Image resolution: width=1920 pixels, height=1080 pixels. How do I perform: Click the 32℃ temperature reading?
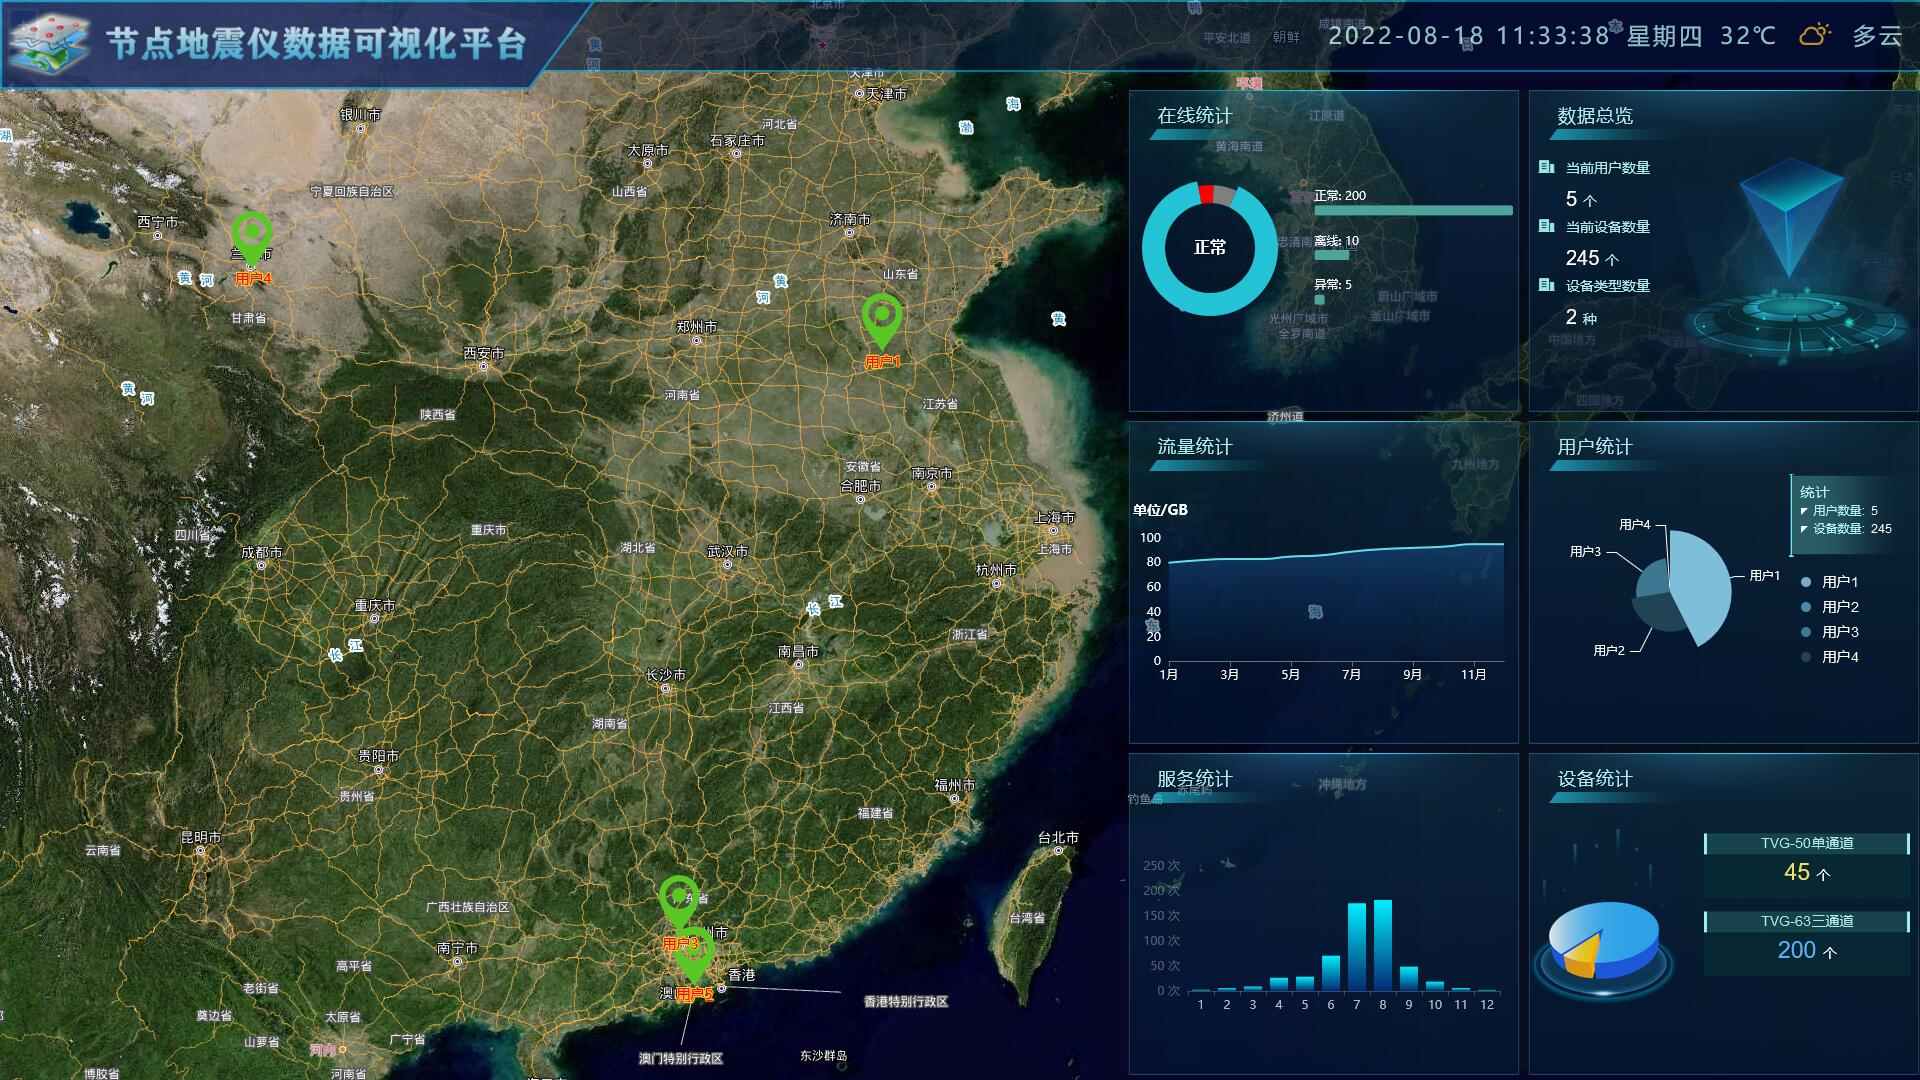(1748, 36)
